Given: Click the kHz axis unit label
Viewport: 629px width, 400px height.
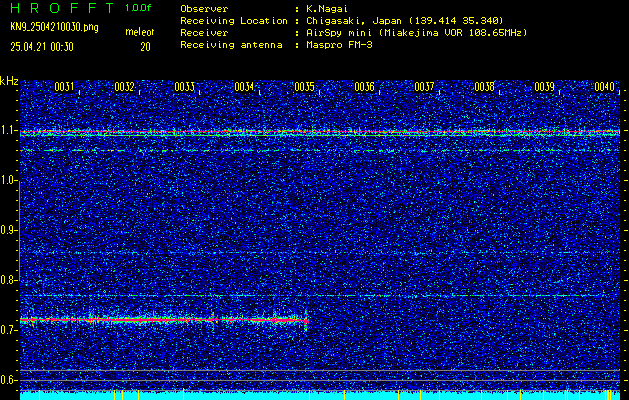Looking at the screenshot, I should point(9,81).
